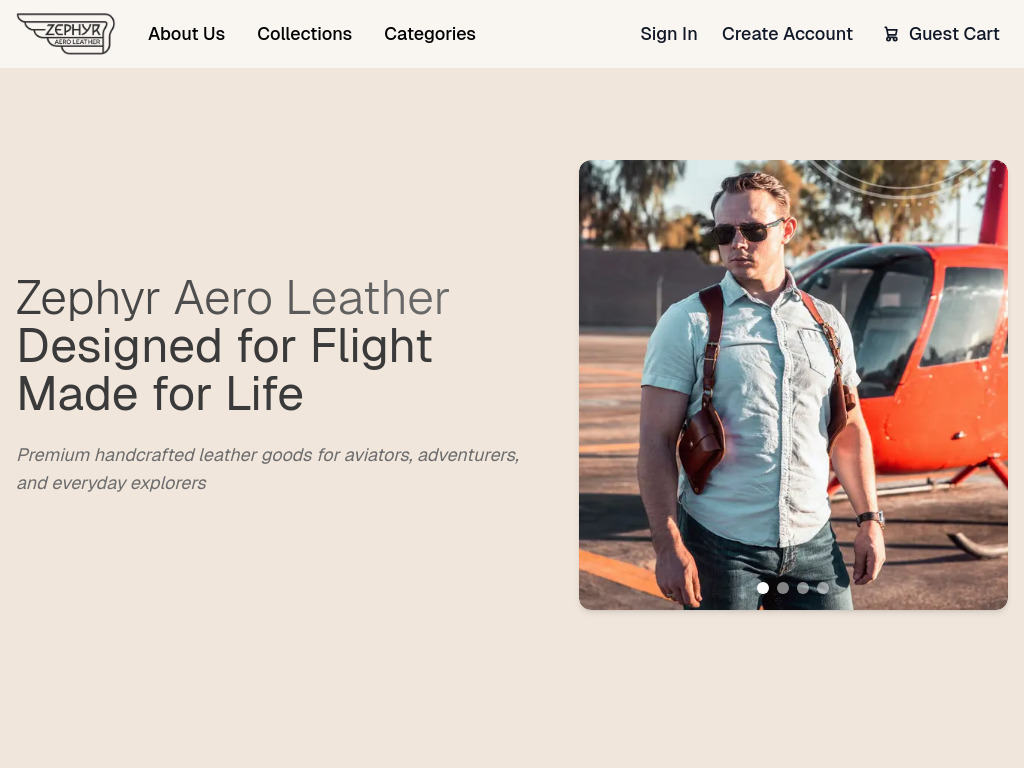
Task: Show the fourth carousel slide via last dot
Action: point(823,588)
